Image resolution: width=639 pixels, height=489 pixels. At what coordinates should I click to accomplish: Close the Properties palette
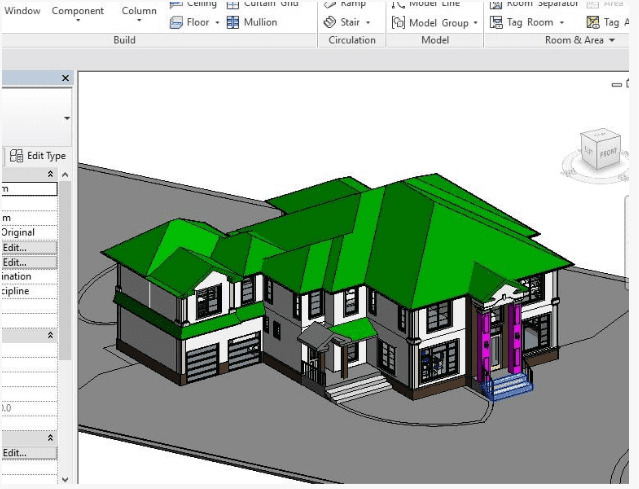[66, 78]
